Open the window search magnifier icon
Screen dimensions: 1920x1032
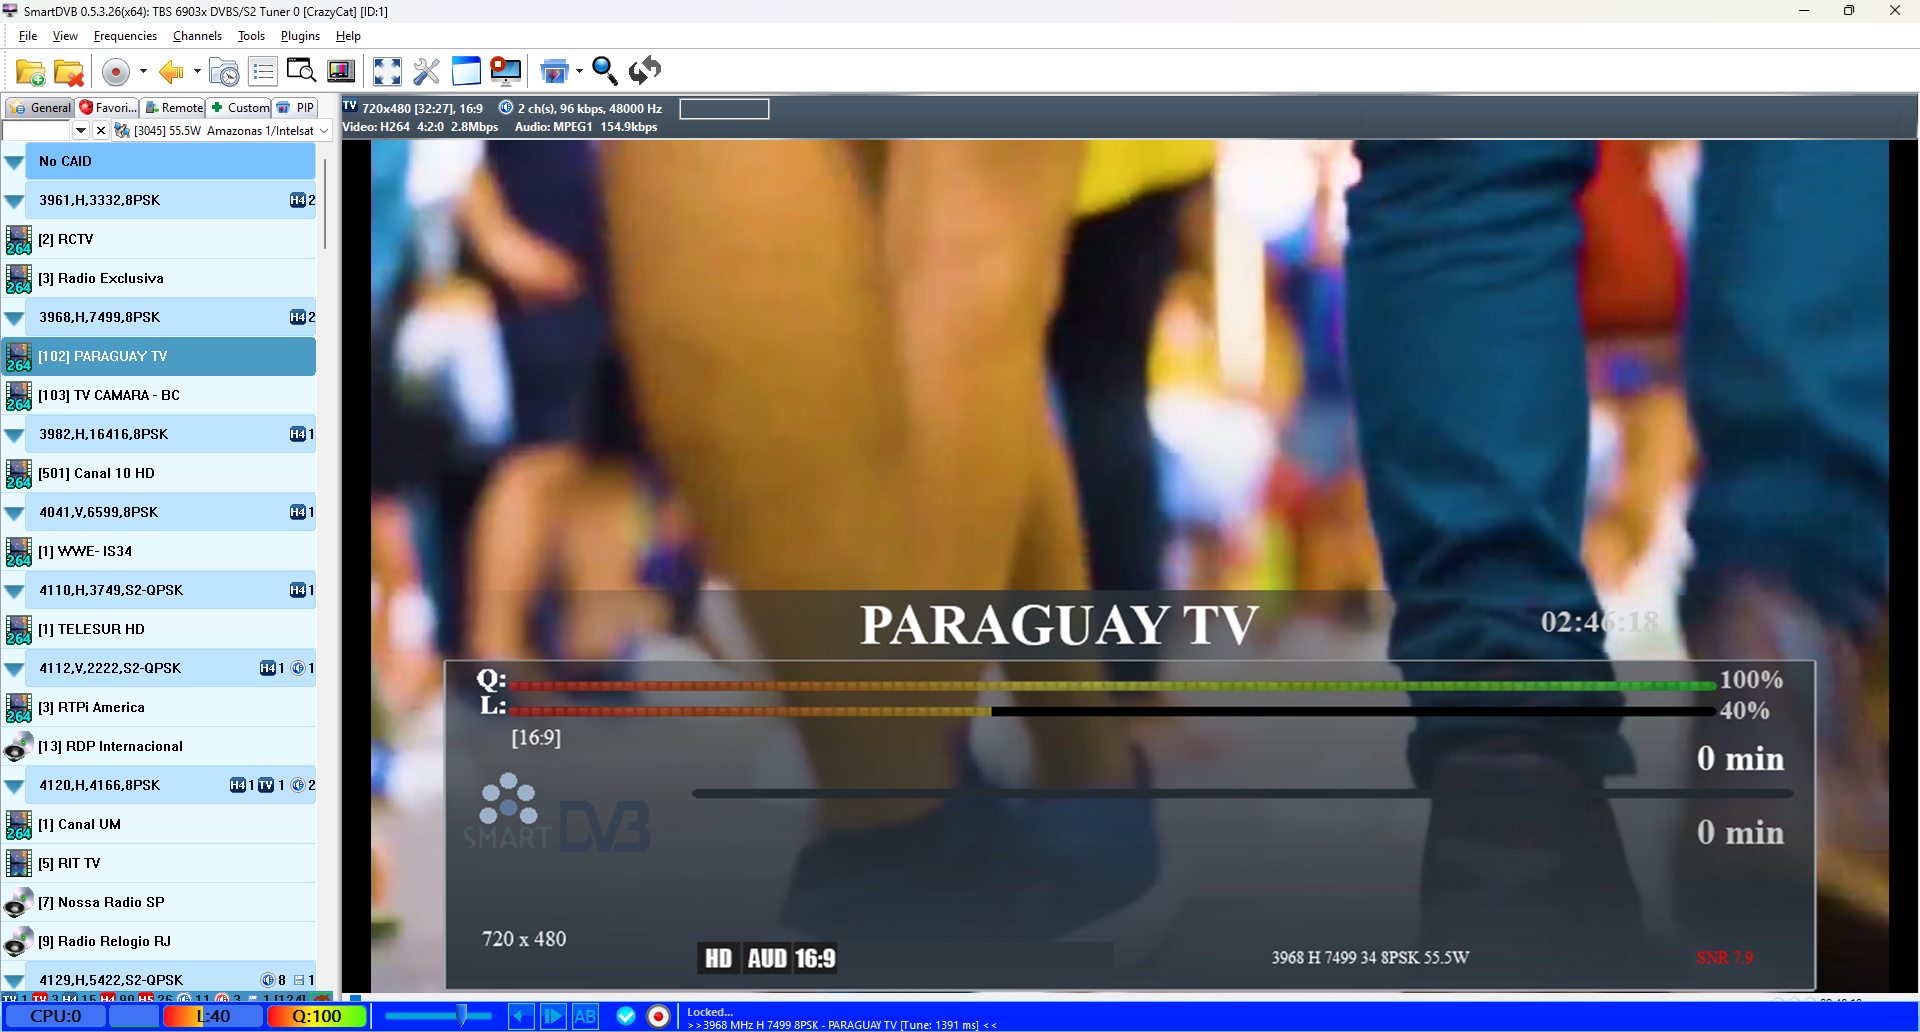point(301,71)
